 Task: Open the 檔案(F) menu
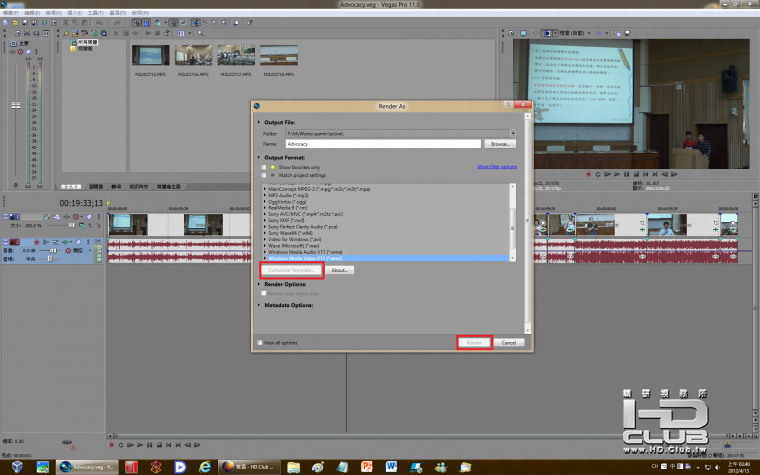coord(11,13)
